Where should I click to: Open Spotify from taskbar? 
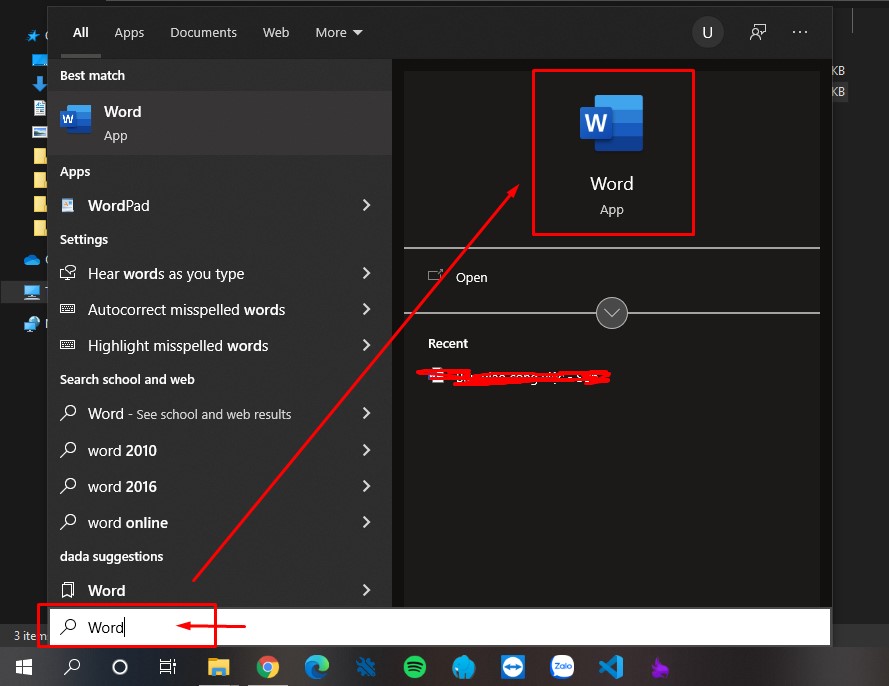point(415,667)
